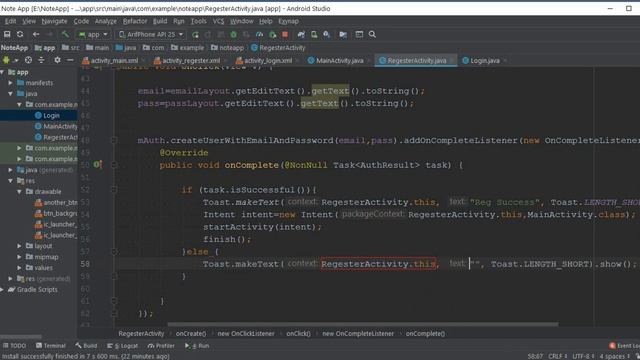
Task: Hide the Project panel with minus icon
Action: tap(70, 60)
